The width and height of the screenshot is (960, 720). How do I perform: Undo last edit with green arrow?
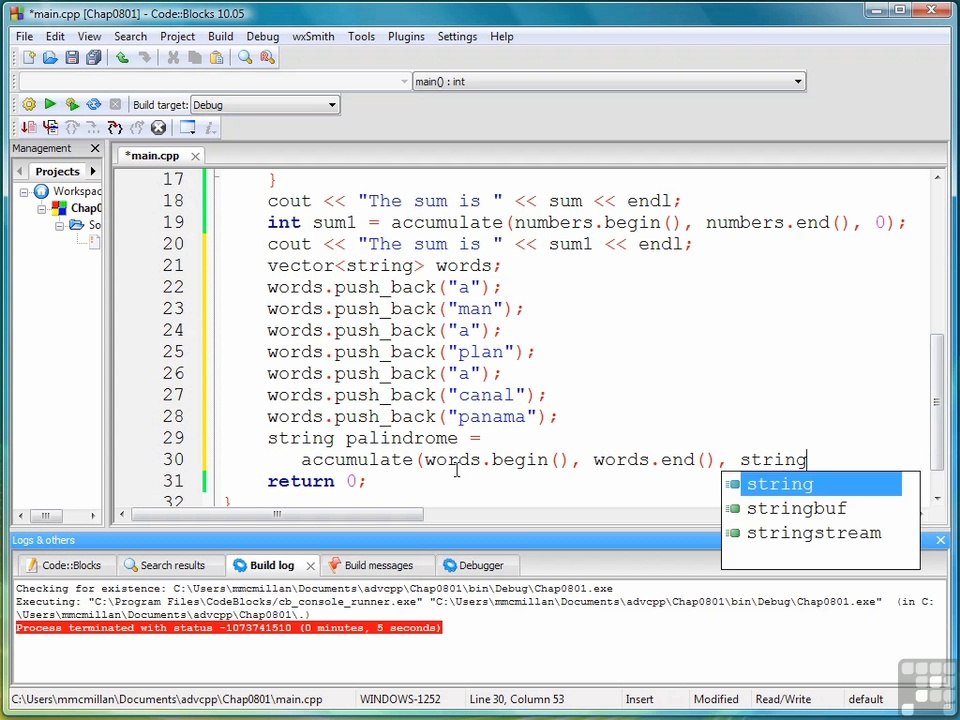pos(122,58)
